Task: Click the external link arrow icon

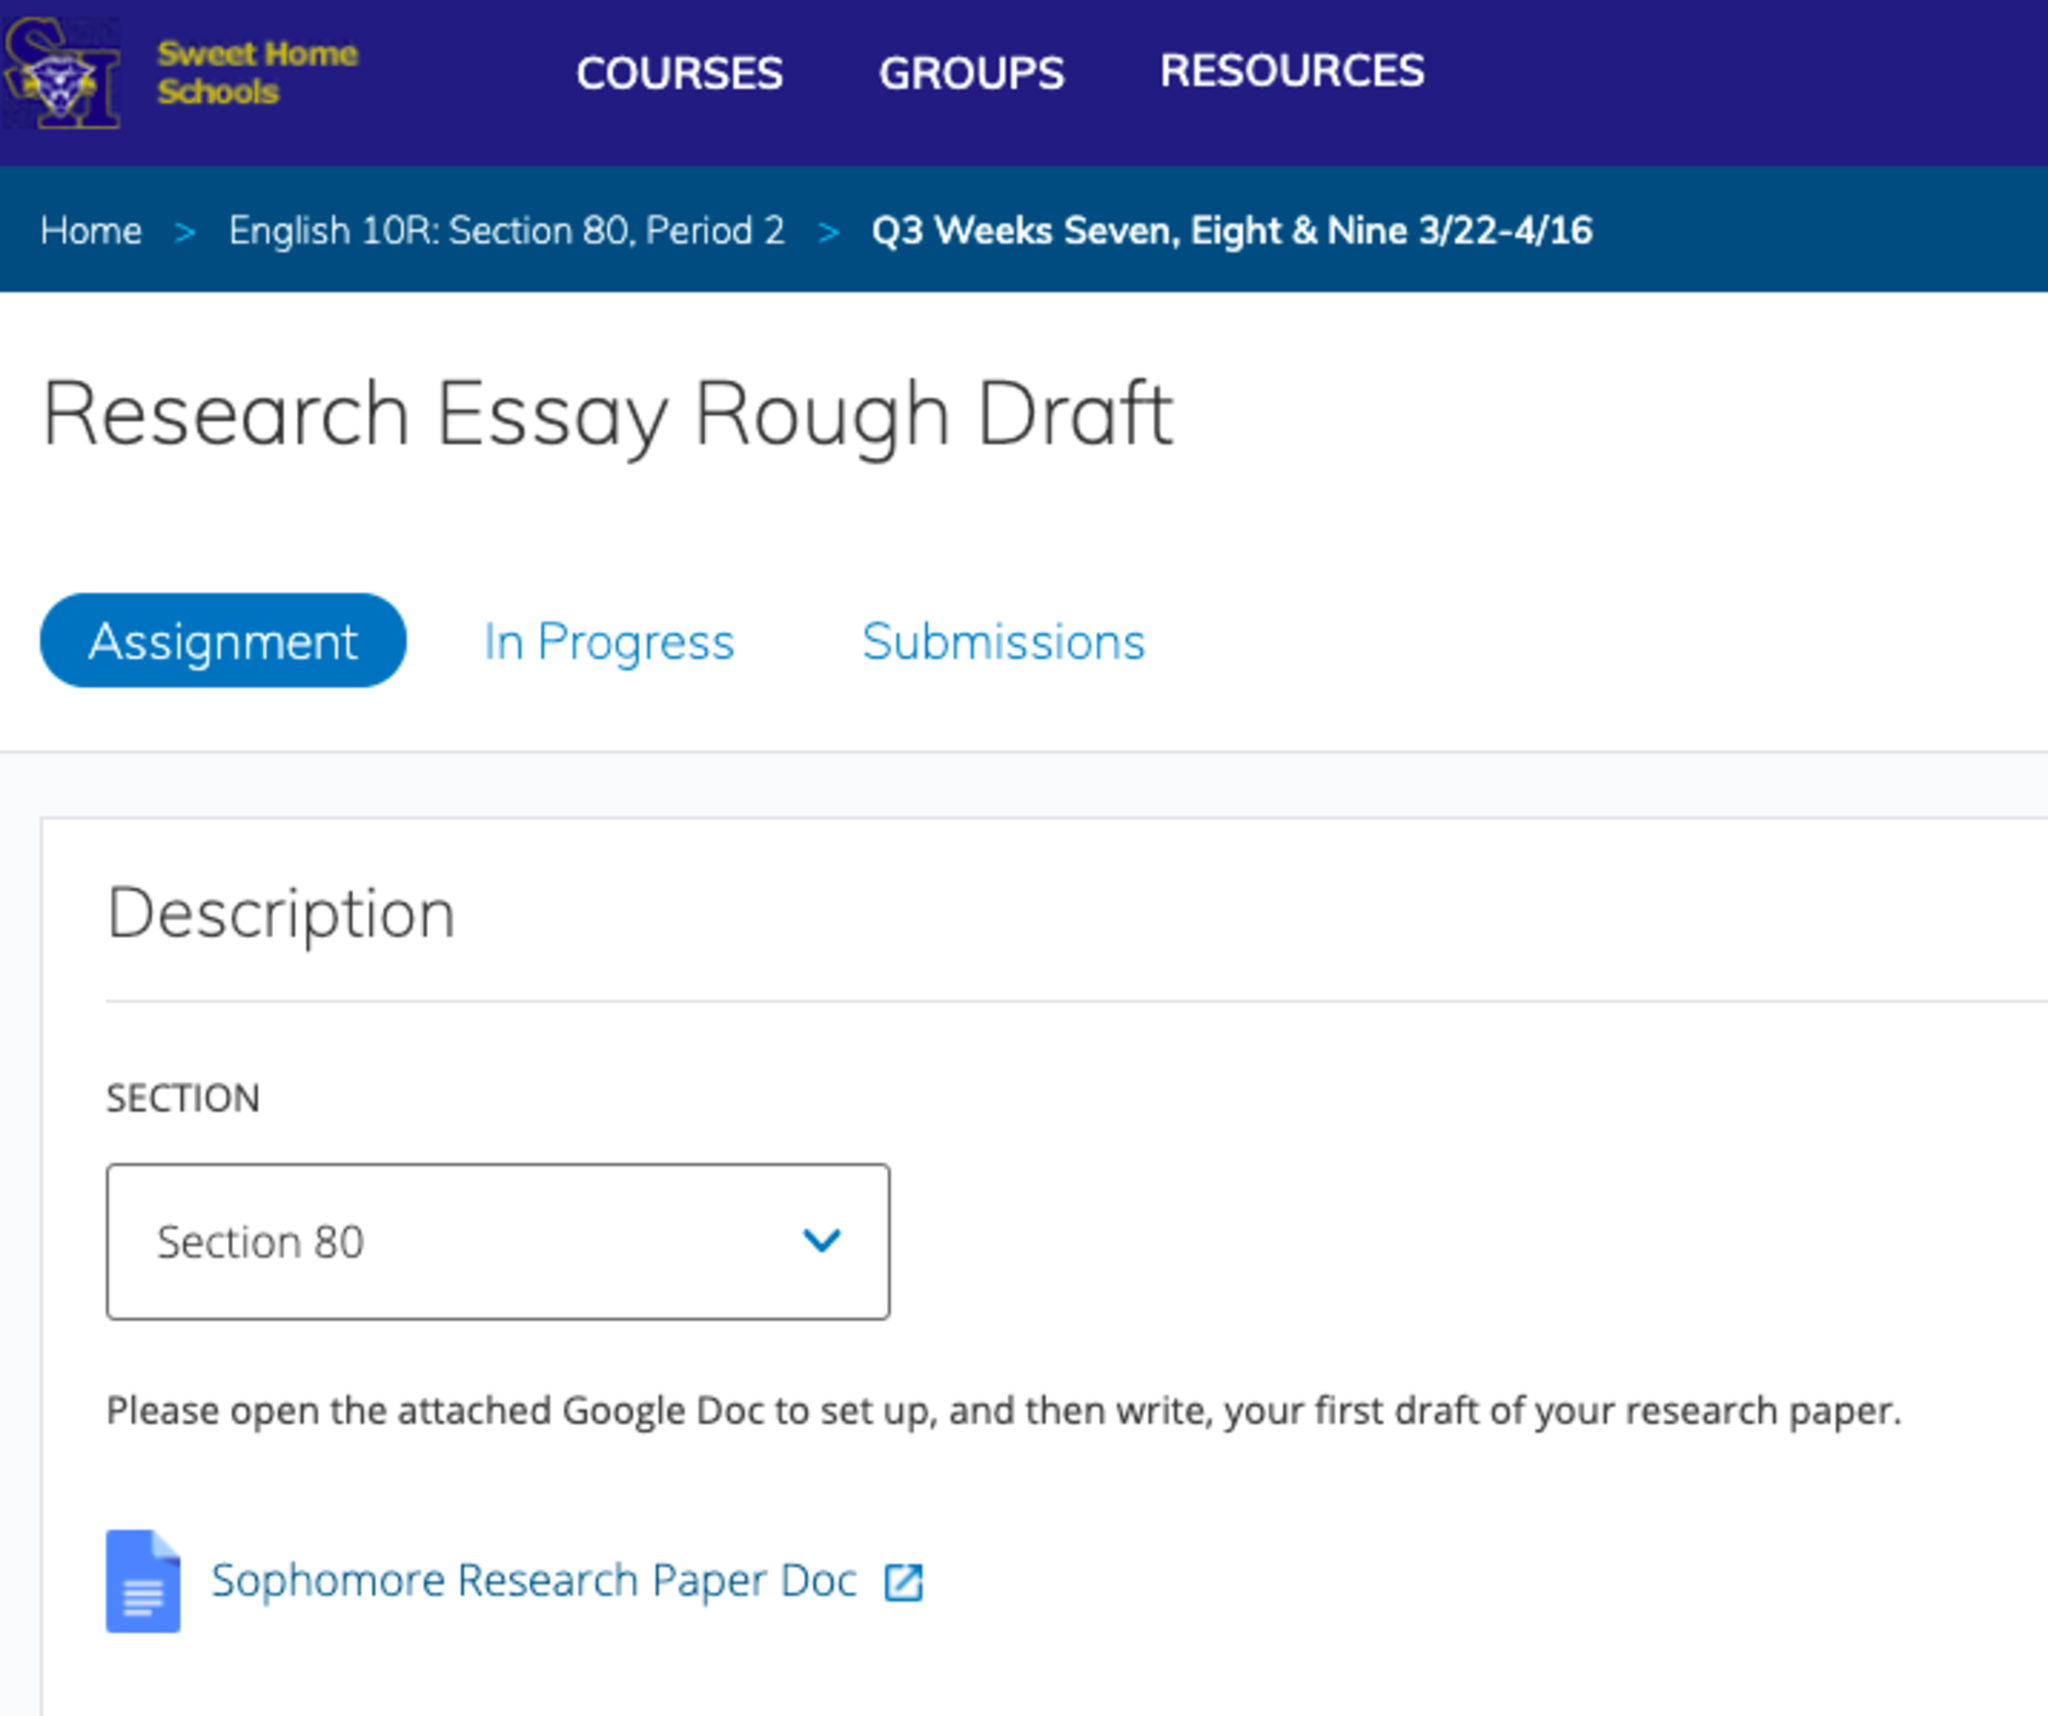Action: pyautogui.click(x=903, y=1582)
